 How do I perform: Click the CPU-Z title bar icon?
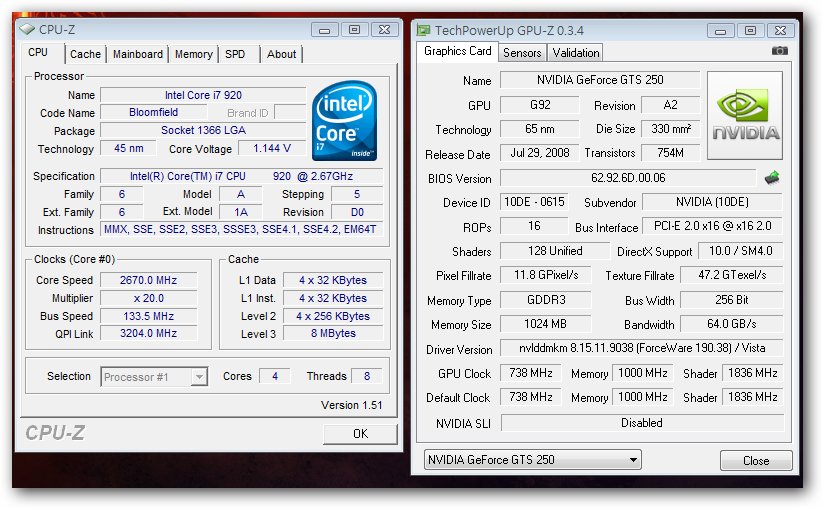coord(27,29)
